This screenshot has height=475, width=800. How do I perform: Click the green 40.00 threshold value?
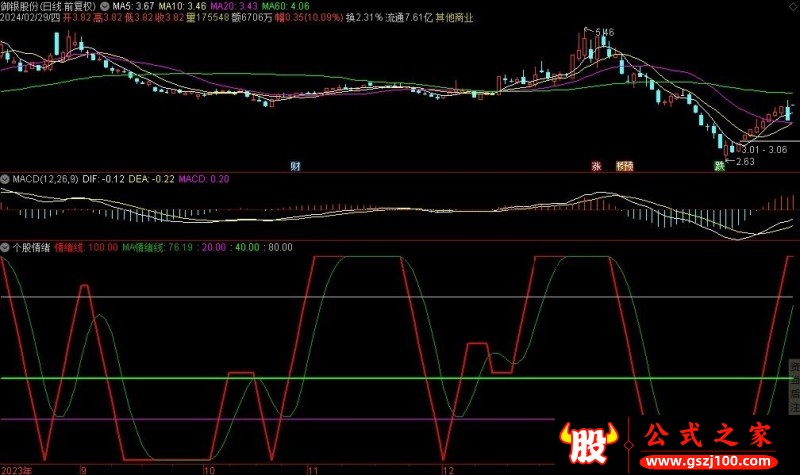(x=247, y=247)
